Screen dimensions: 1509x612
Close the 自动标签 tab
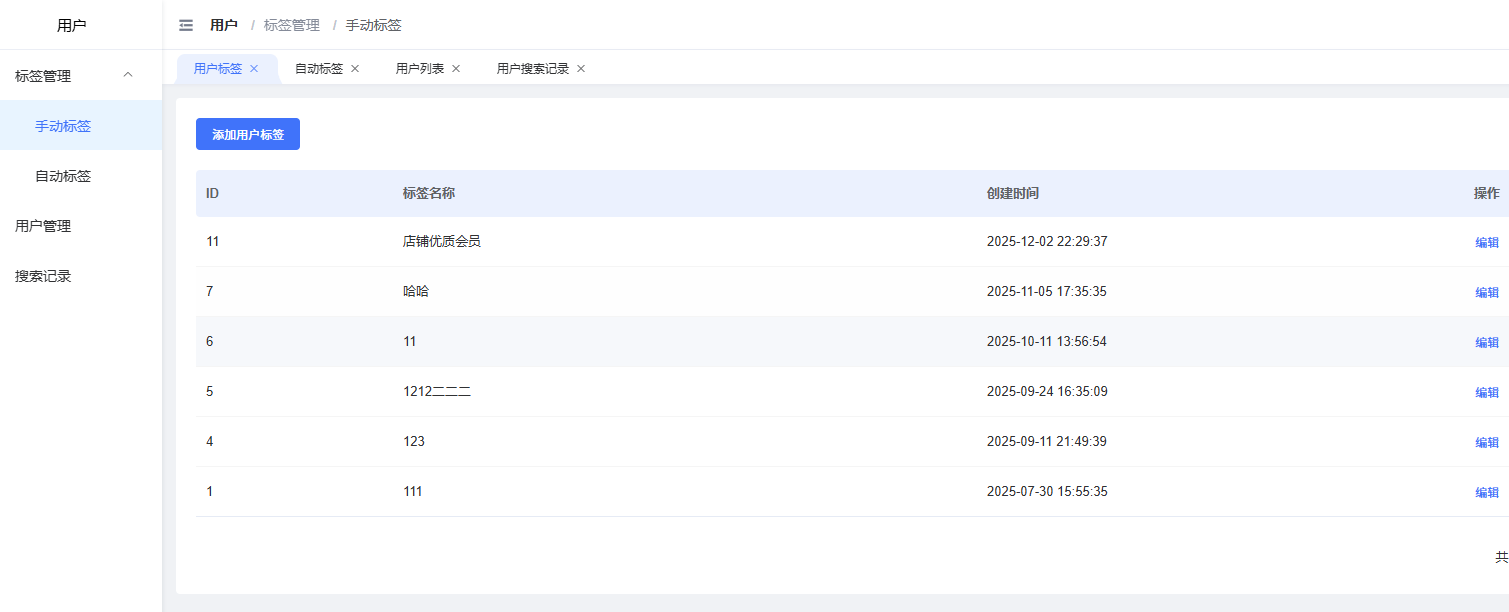click(x=355, y=69)
